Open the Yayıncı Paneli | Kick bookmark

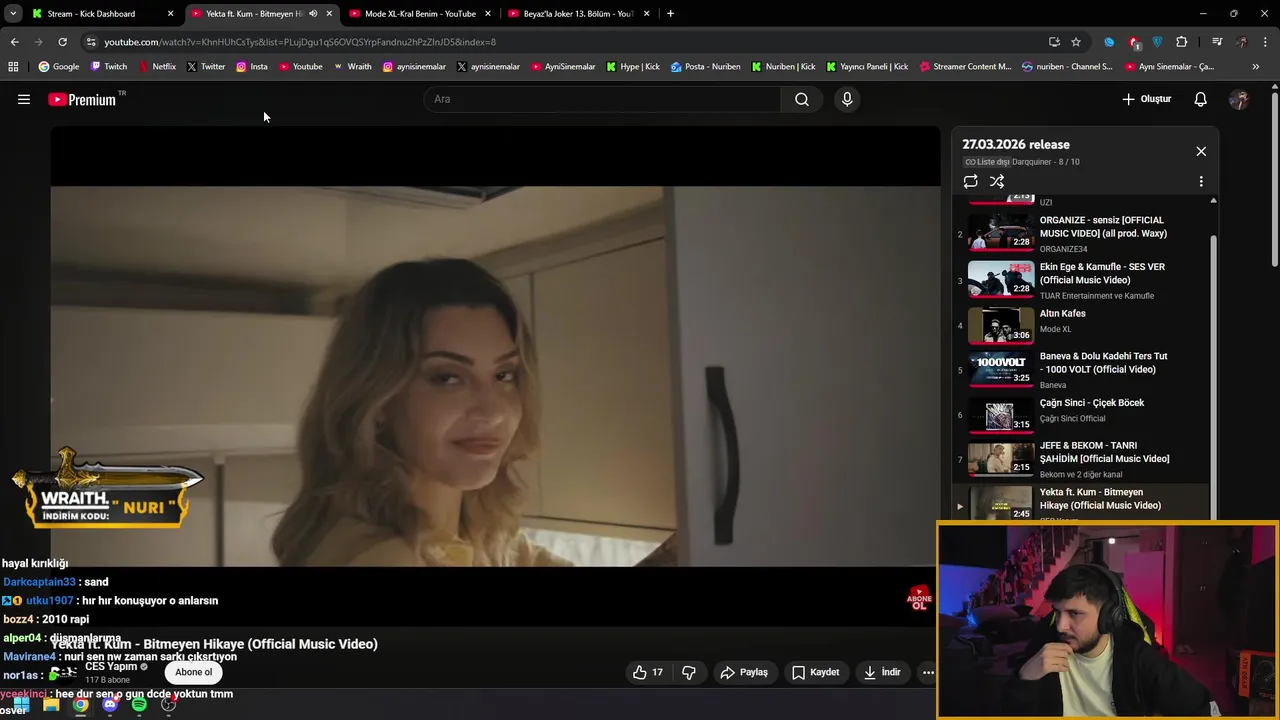(x=867, y=67)
